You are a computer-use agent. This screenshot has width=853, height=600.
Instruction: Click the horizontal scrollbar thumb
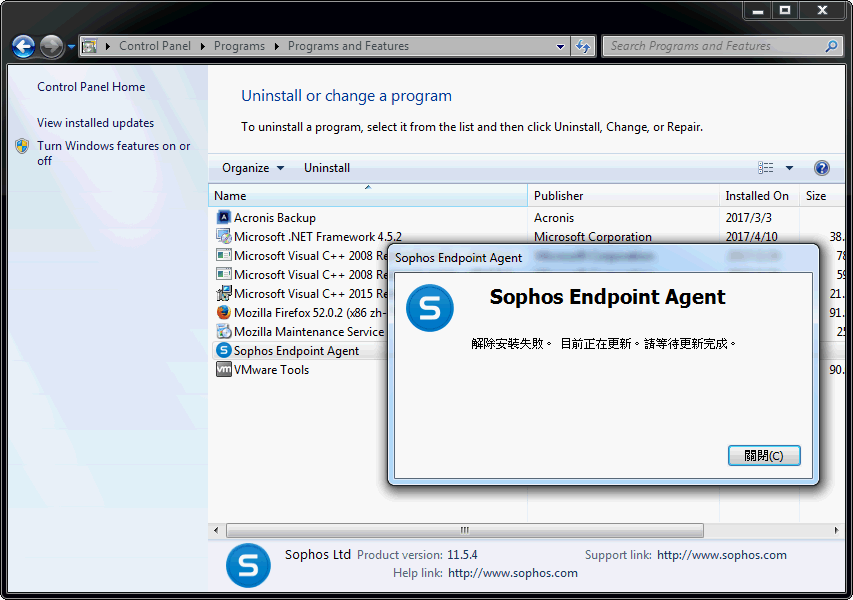pos(464,530)
